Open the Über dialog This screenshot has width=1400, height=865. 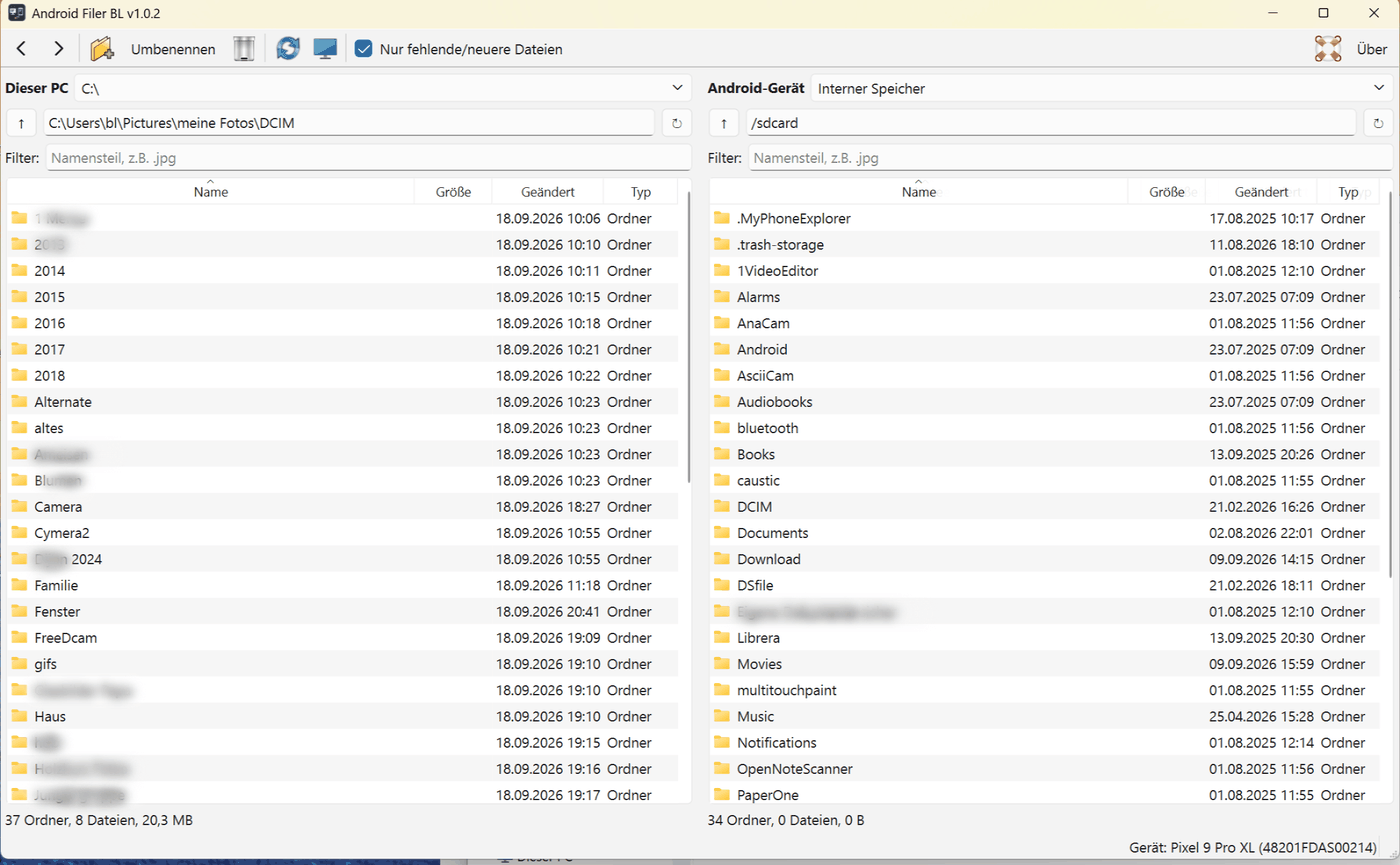[1372, 48]
